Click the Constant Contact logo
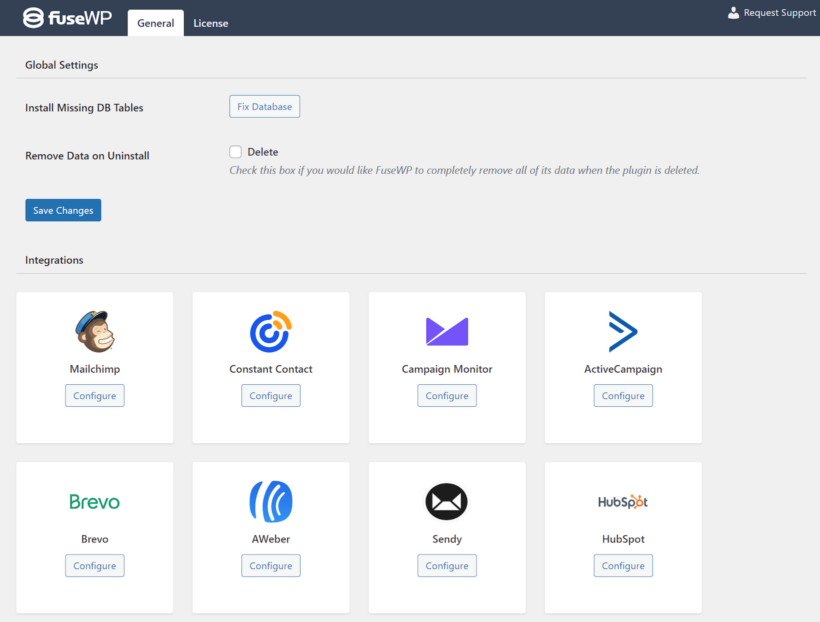The image size is (820, 622). (270, 330)
